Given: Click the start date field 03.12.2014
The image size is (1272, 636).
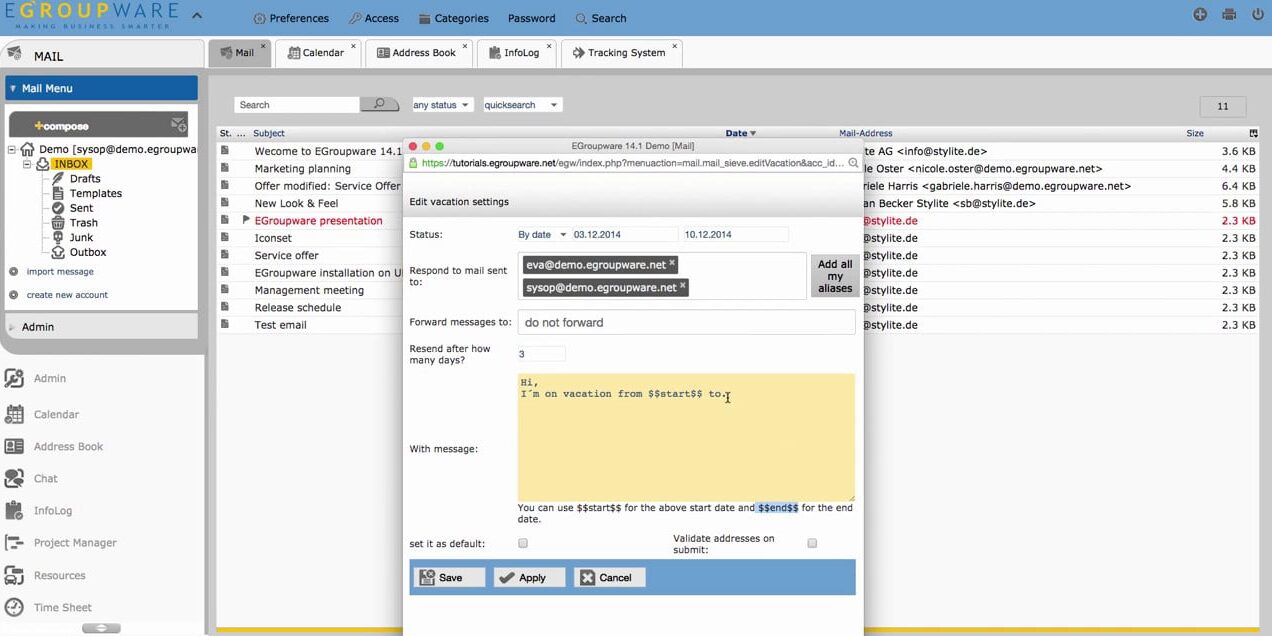Looking at the screenshot, I should point(624,235).
